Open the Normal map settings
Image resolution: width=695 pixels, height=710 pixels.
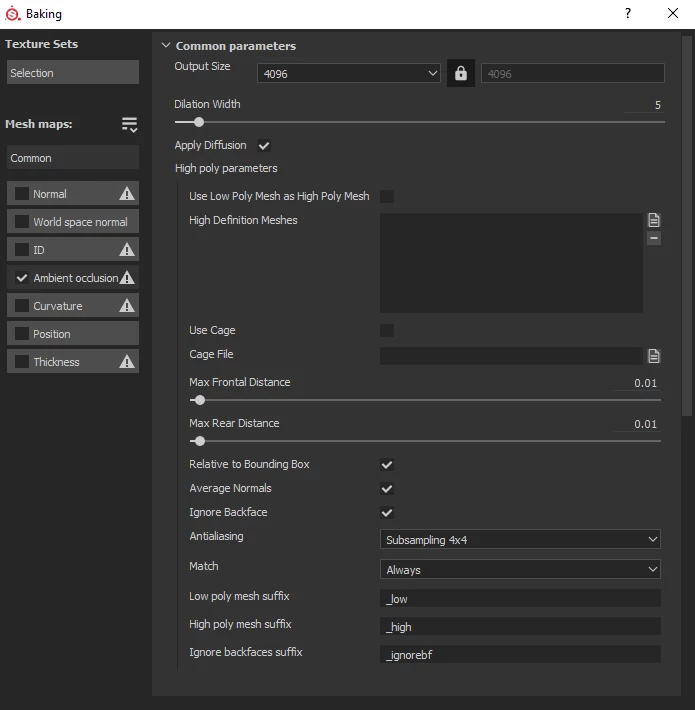click(73, 194)
